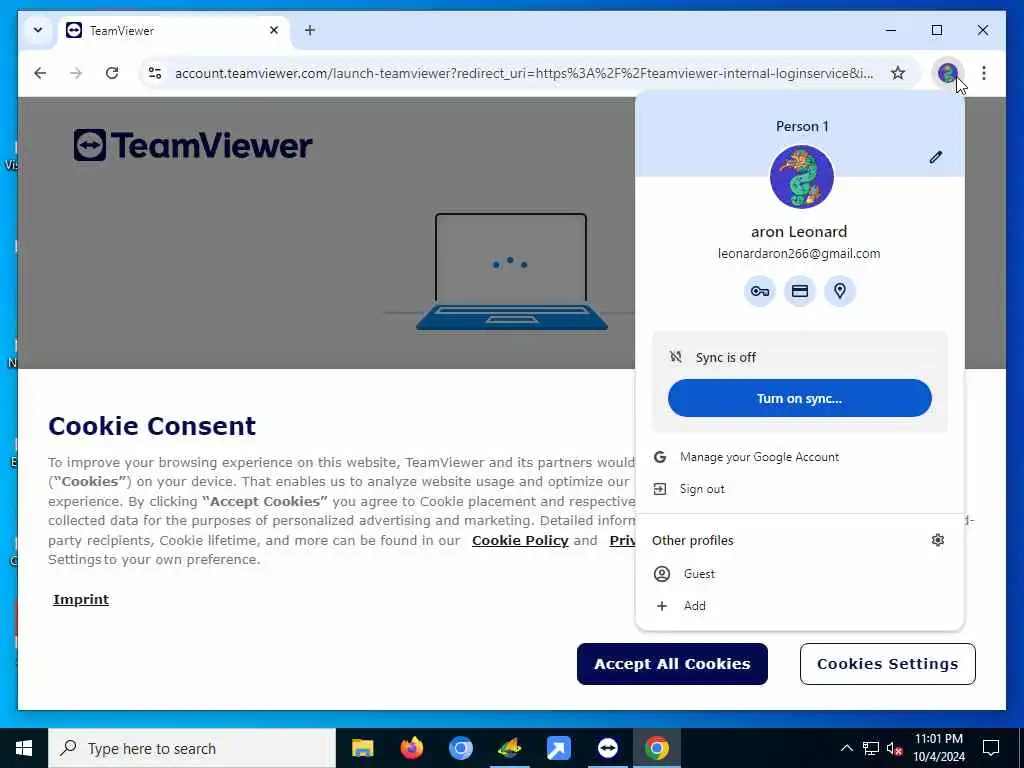
Task: Click the Sync is off label
Action: pyautogui.click(x=726, y=357)
